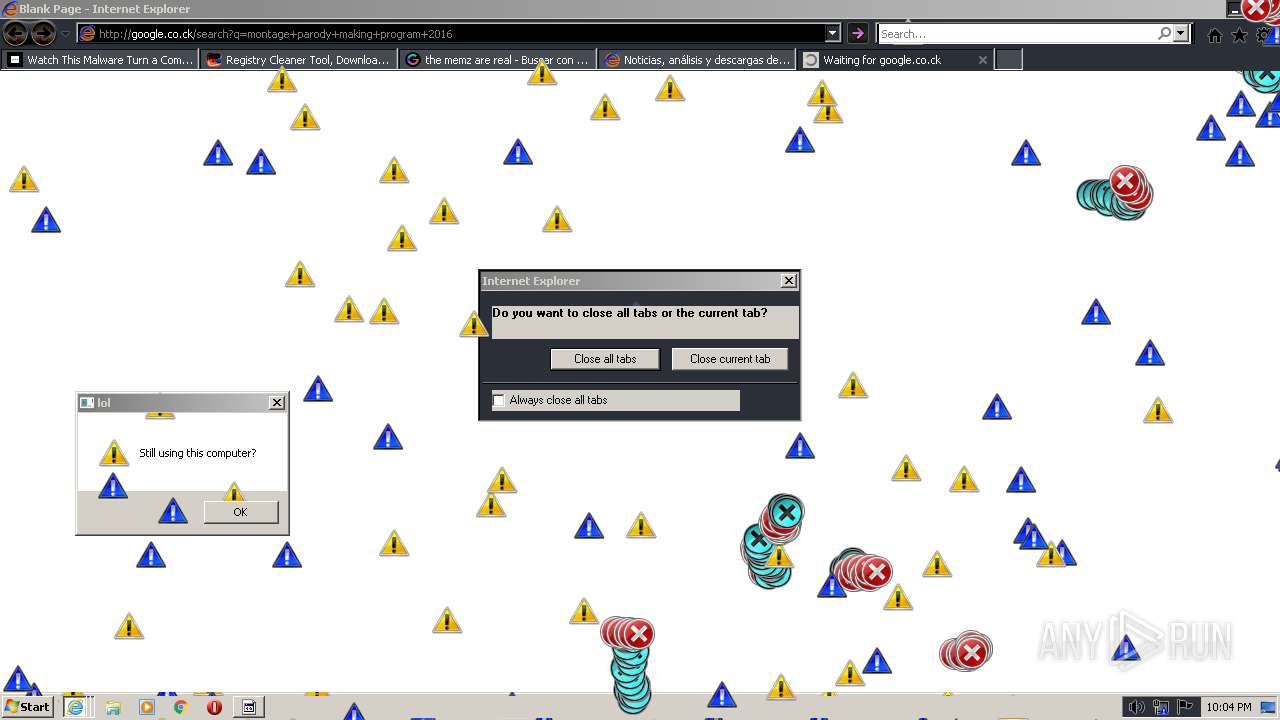This screenshot has height=720, width=1280.
Task: Click 'Close all tabs' button
Action: pyautogui.click(x=605, y=359)
